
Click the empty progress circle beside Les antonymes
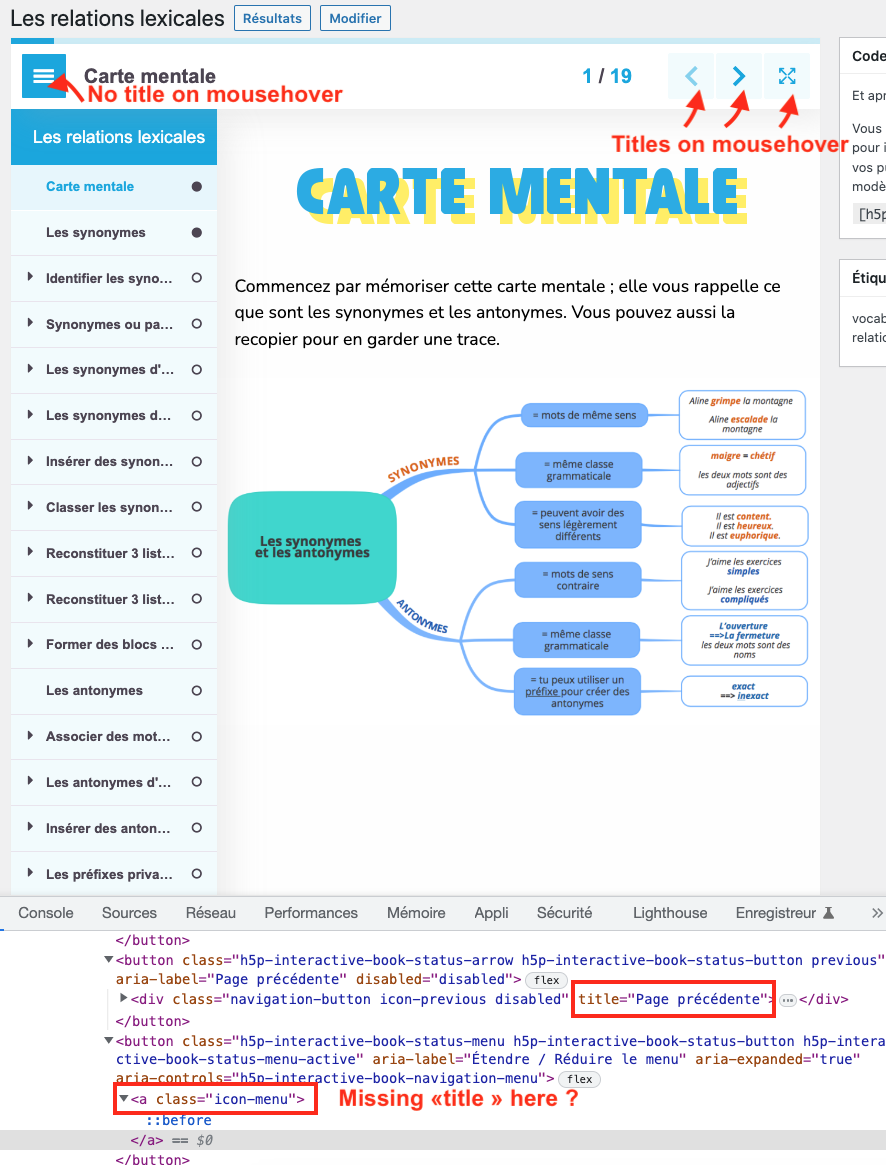(x=196, y=691)
